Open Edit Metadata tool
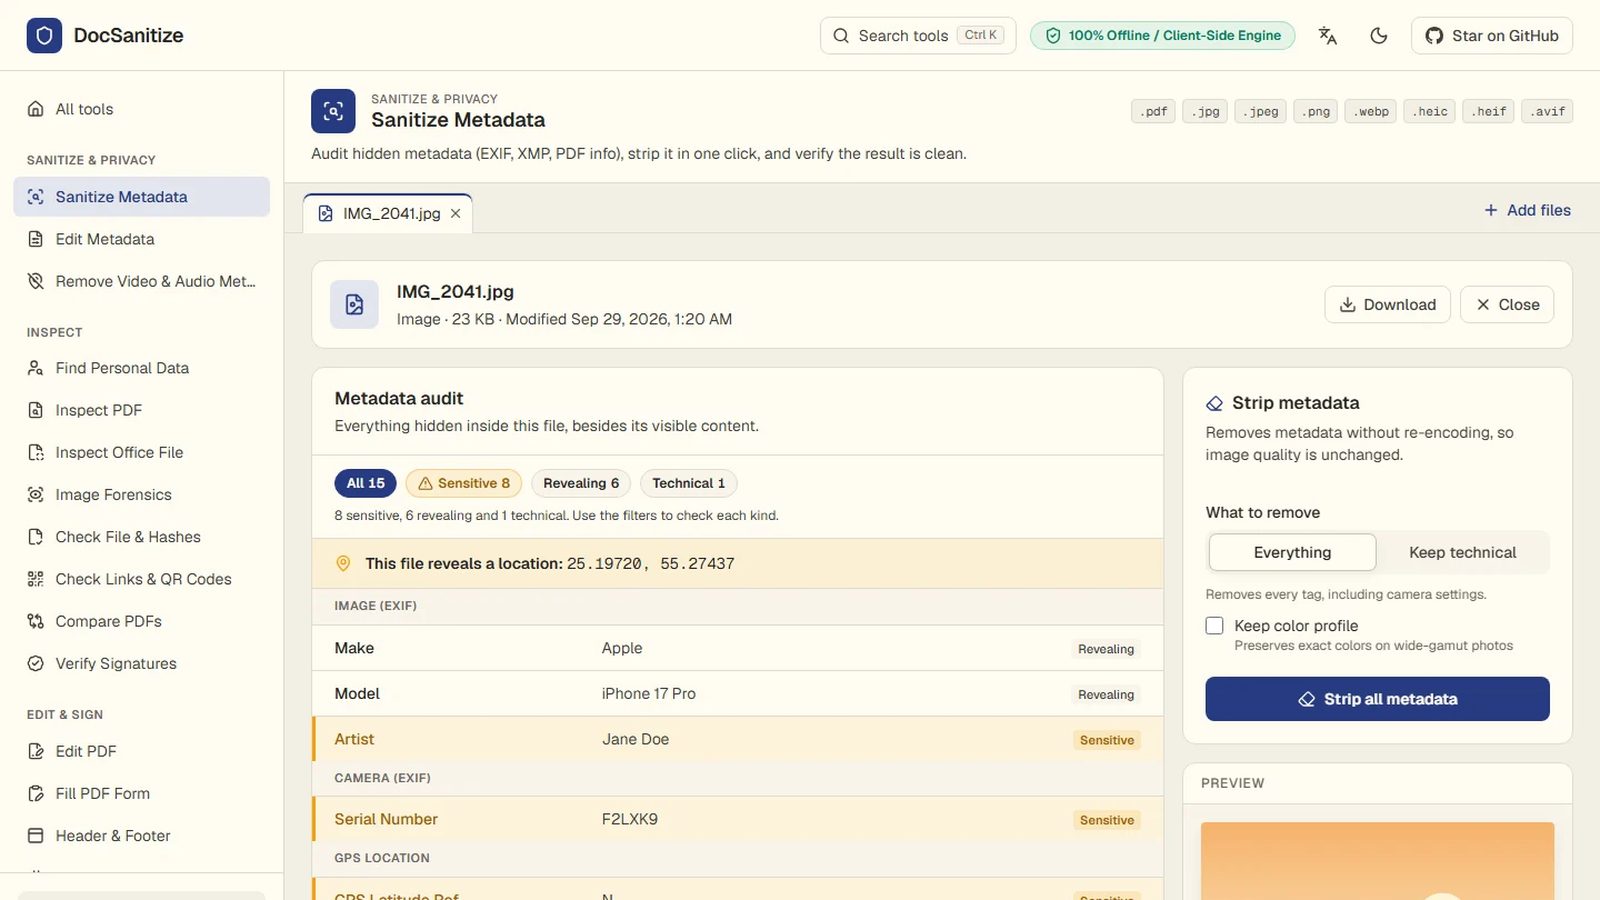1600x900 pixels. [142, 239]
